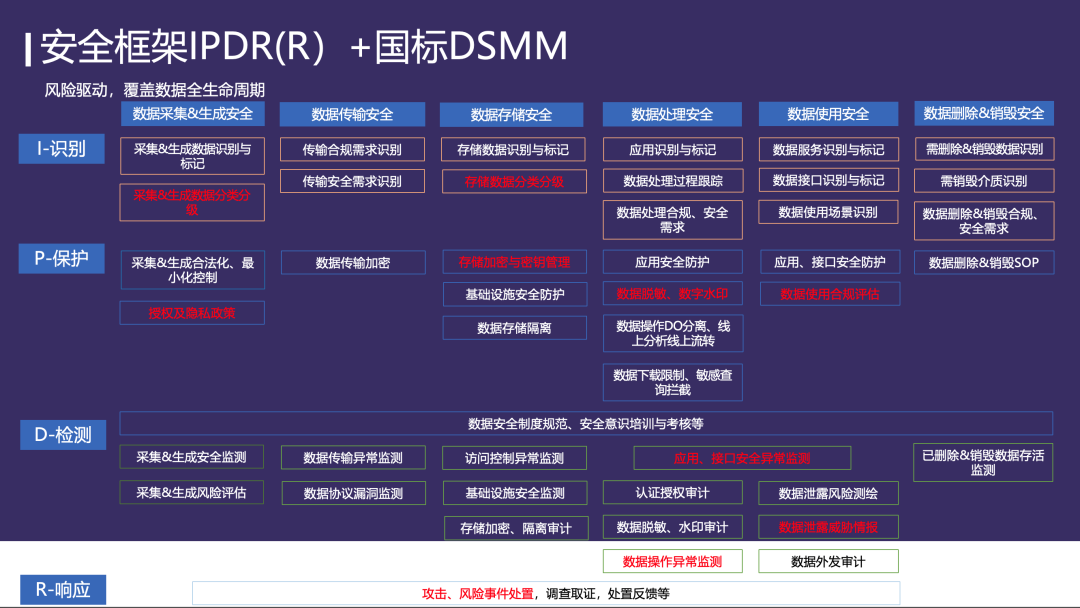This screenshot has height=608, width=1080.
Task: Click the "数据采集&生成安全" column header
Action: point(193,114)
